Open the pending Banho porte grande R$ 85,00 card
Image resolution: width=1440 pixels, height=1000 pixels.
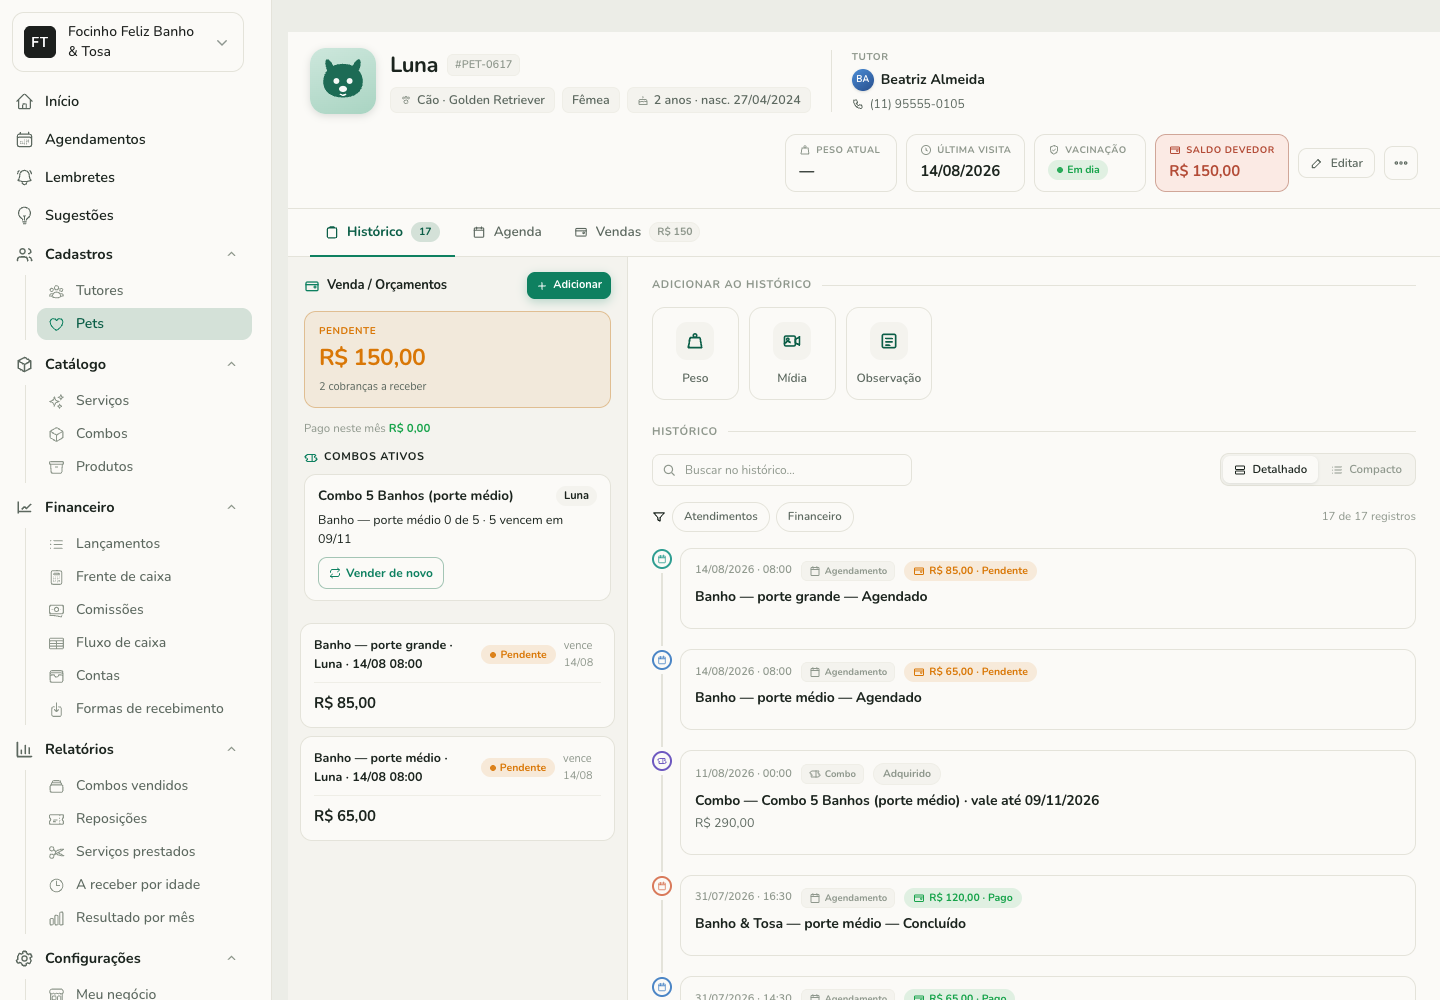point(457,676)
